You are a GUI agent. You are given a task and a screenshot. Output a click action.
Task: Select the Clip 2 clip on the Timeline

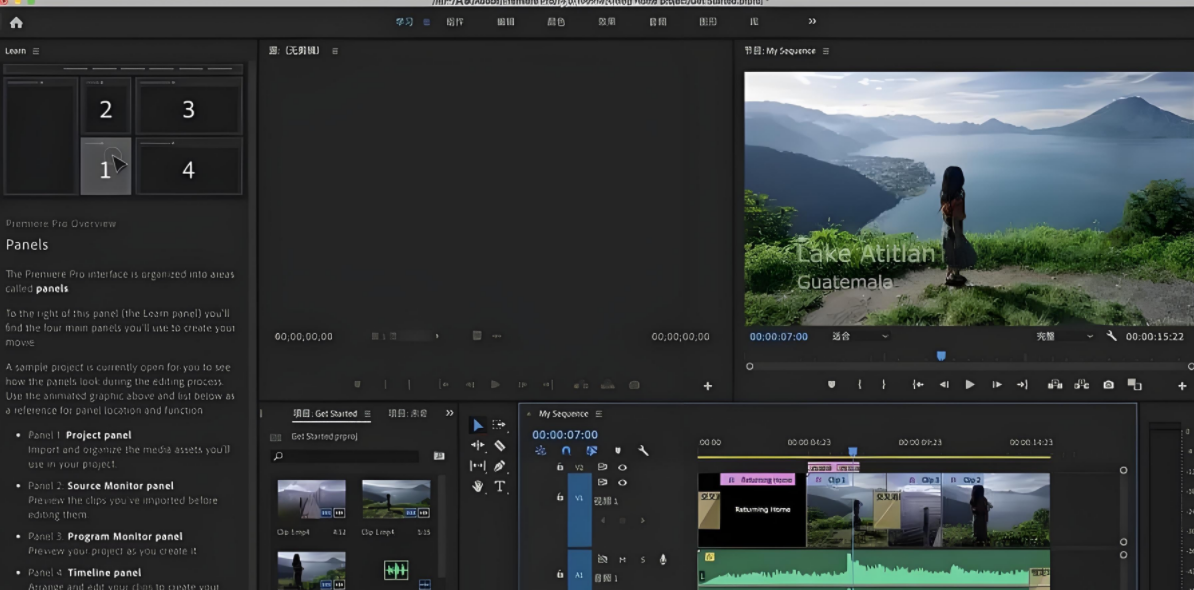tap(995, 509)
